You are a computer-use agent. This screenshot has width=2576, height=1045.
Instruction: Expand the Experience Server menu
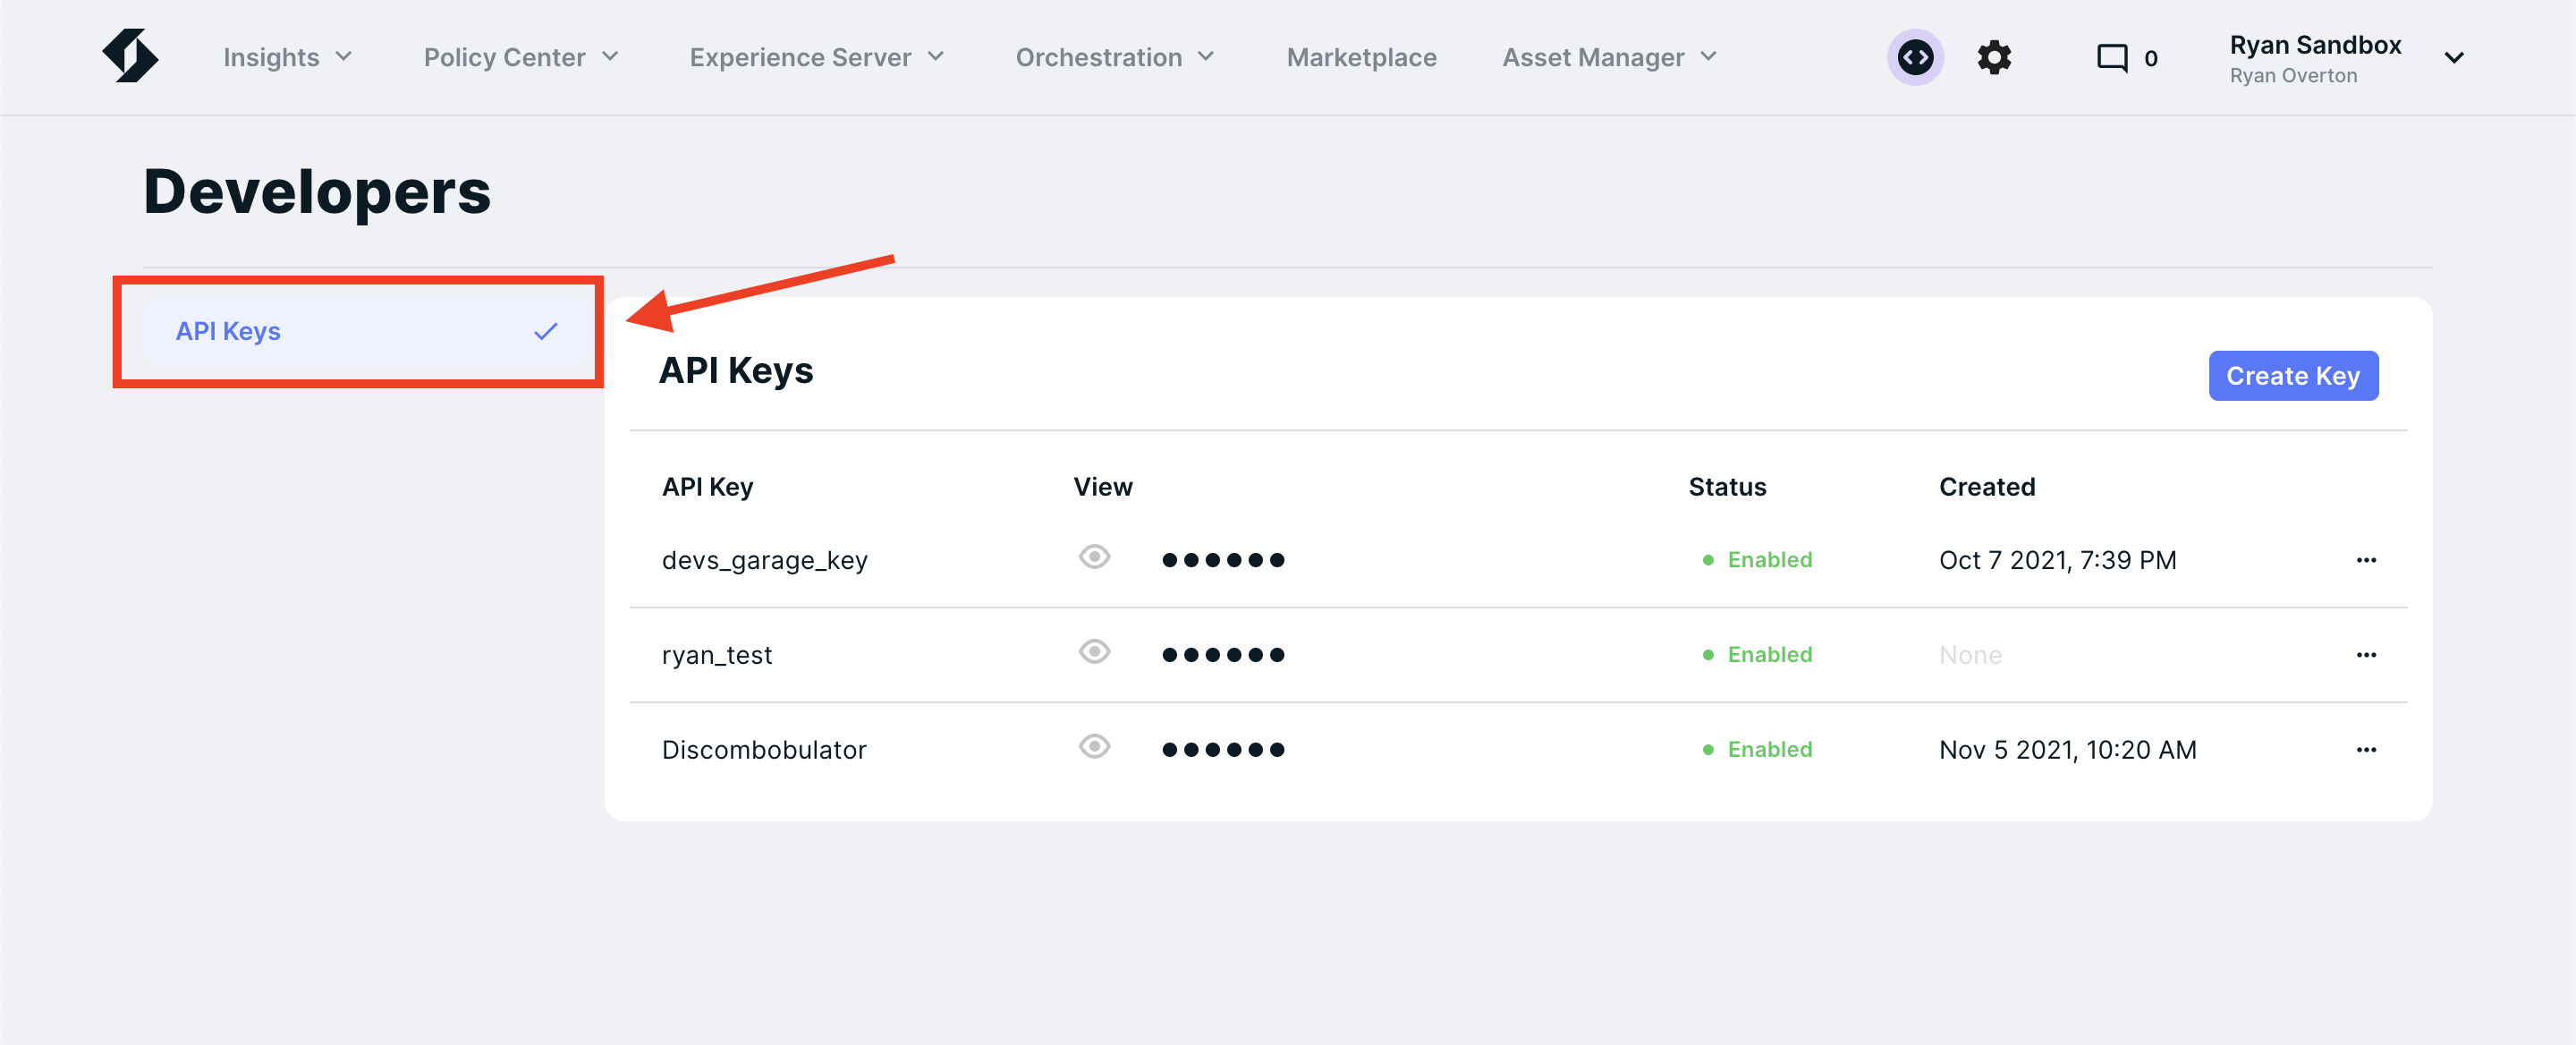coord(816,57)
